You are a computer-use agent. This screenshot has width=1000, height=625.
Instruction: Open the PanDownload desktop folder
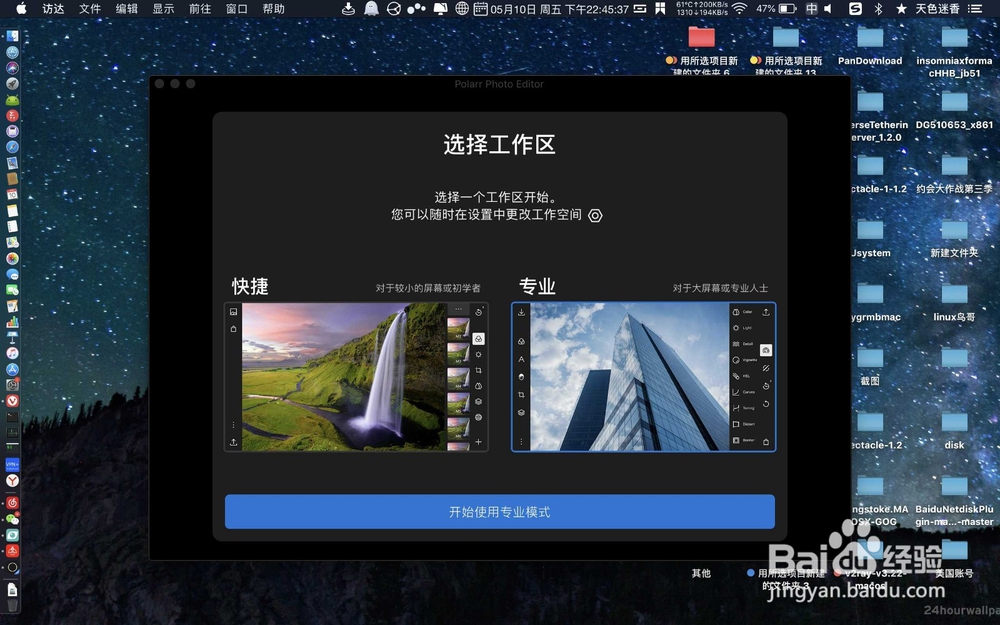coord(870,46)
